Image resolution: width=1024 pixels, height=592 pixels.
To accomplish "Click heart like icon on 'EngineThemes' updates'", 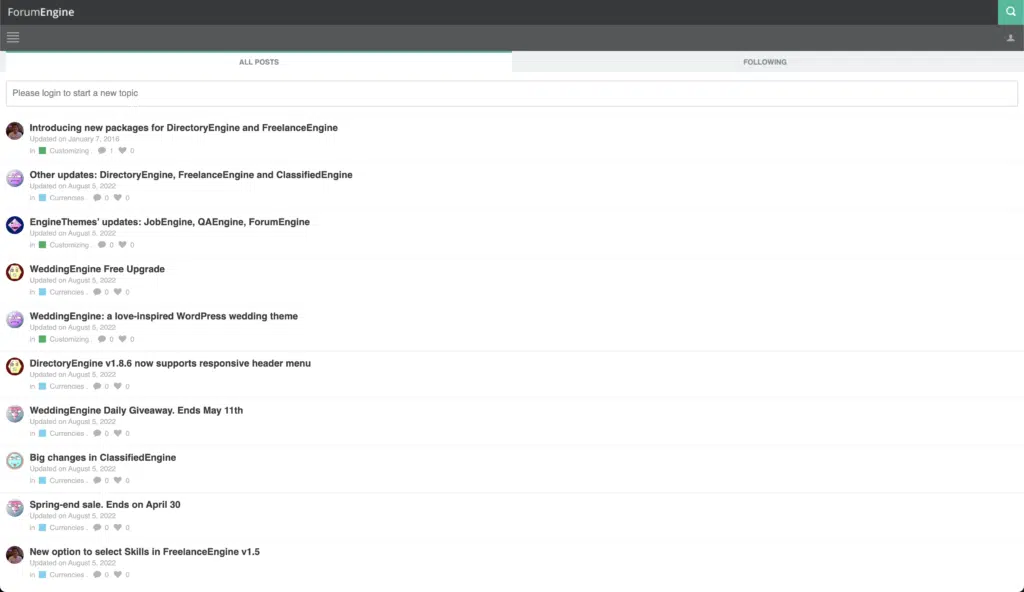I will point(122,244).
